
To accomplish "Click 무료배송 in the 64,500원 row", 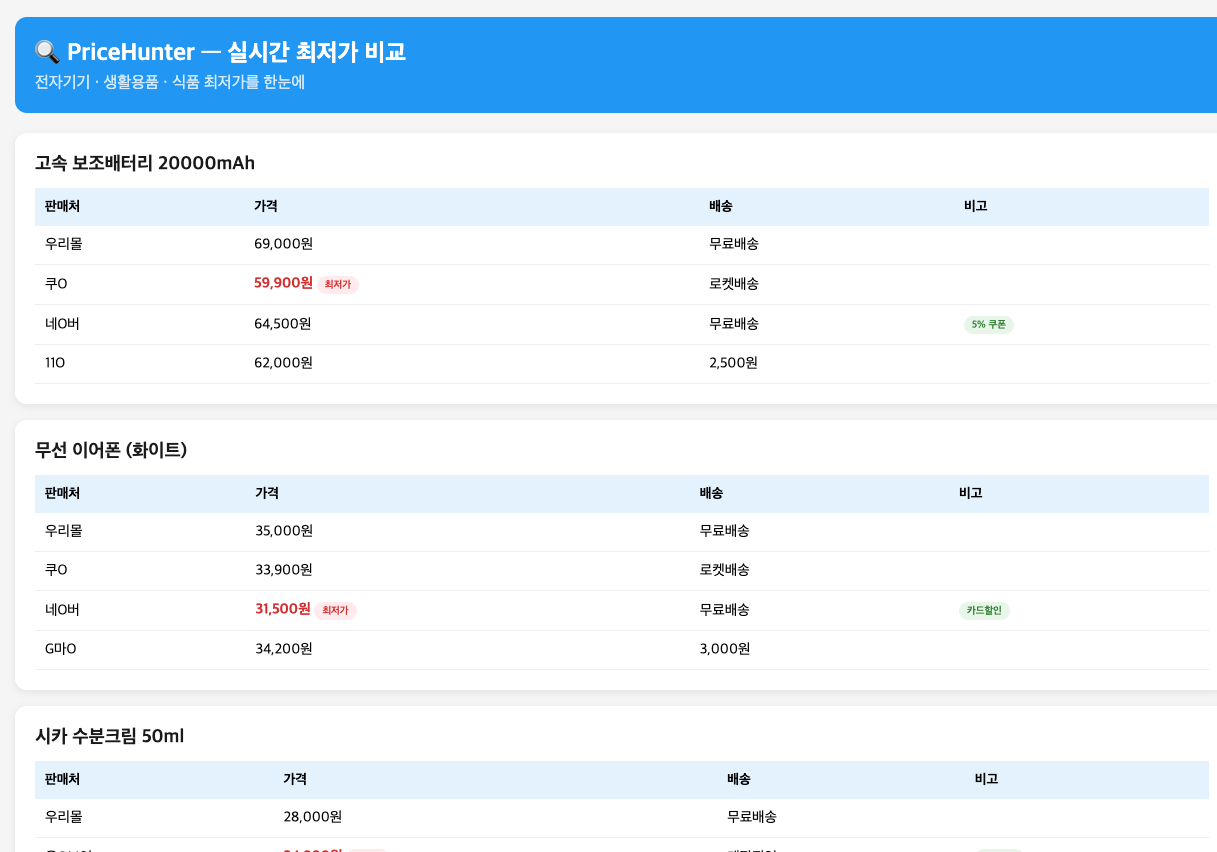I will pos(734,324).
